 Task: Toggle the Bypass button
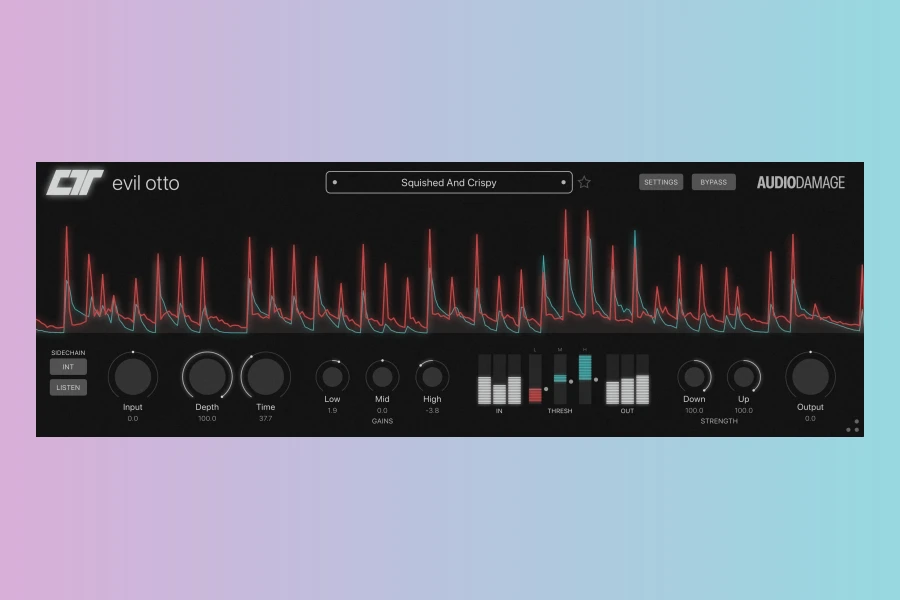pyautogui.click(x=713, y=182)
